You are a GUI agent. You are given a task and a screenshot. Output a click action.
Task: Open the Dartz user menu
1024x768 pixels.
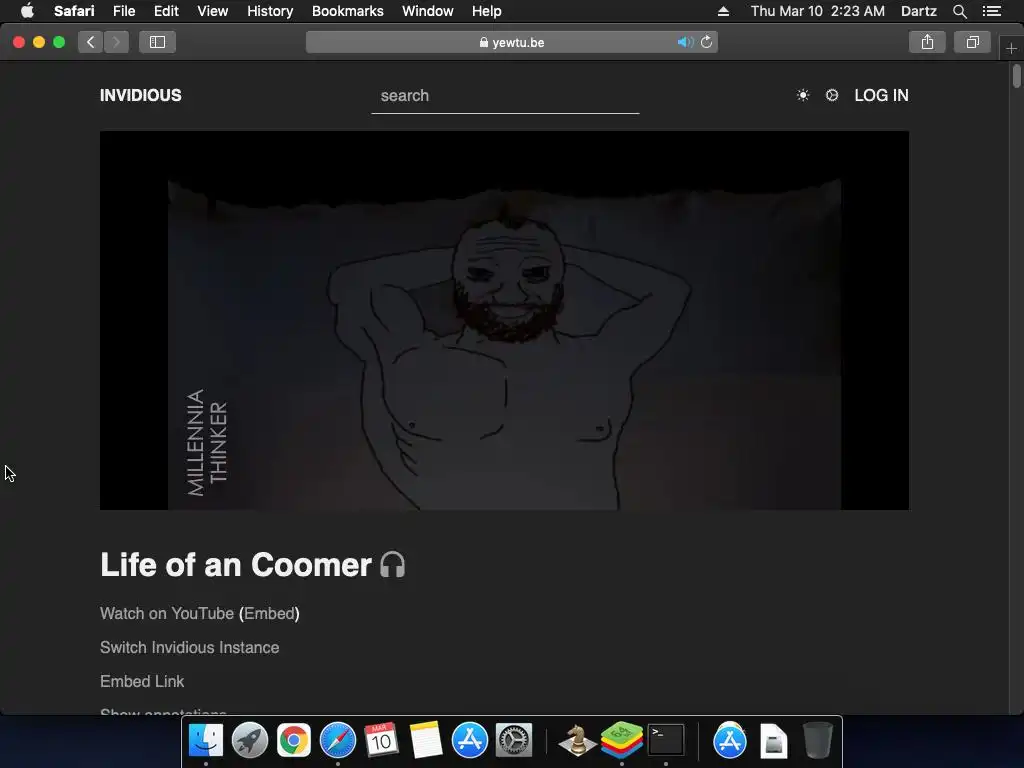click(x=918, y=11)
